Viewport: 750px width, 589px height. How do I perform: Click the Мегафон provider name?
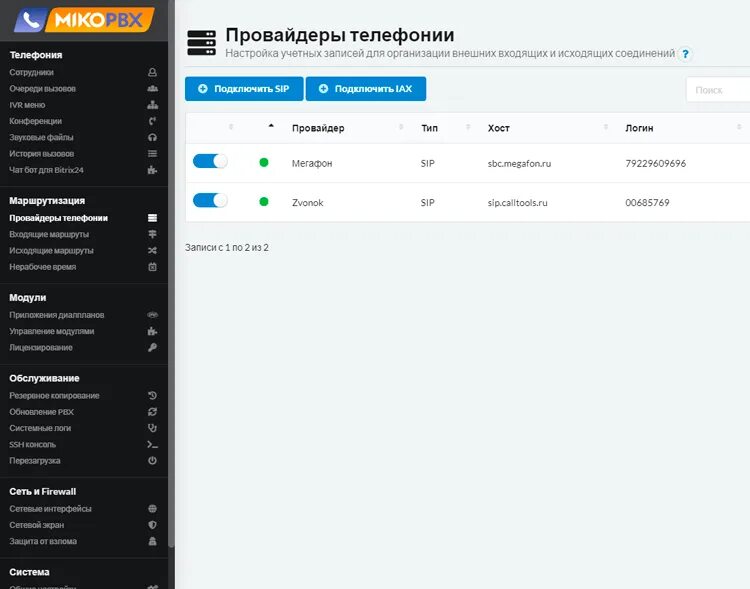(x=312, y=163)
